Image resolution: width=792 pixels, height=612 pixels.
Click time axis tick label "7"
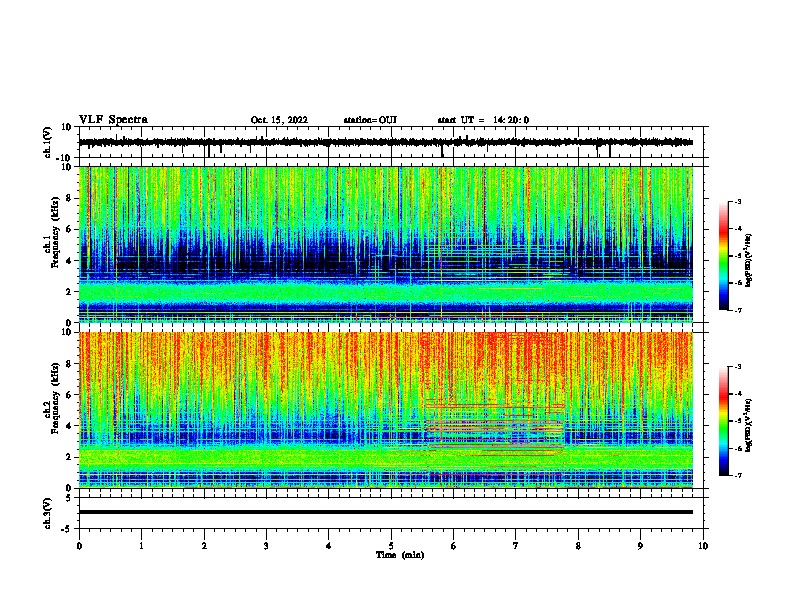[x=516, y=546]
